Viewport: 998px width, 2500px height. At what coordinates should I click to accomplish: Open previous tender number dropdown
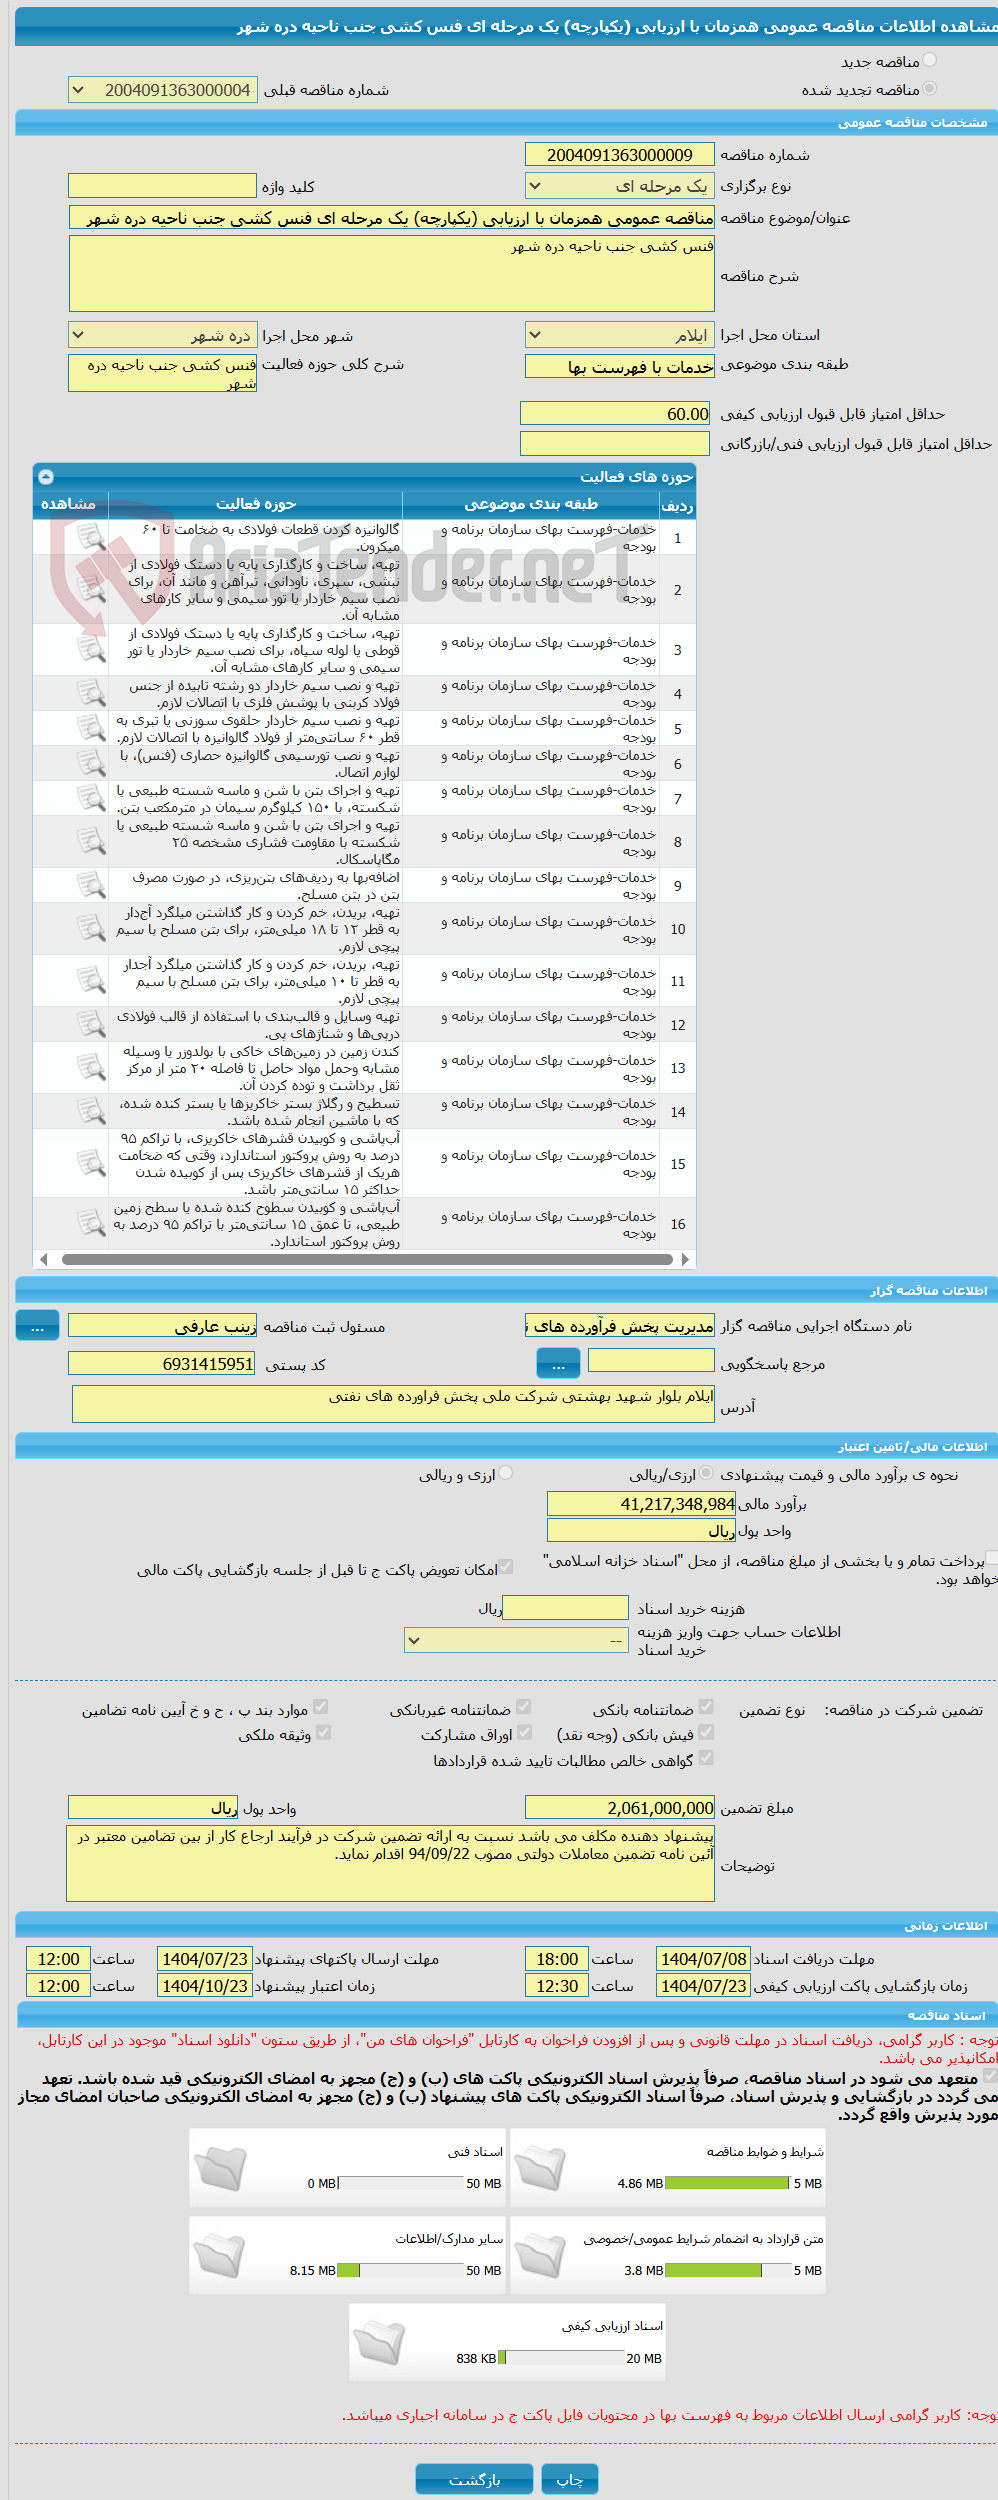point(163,90)
